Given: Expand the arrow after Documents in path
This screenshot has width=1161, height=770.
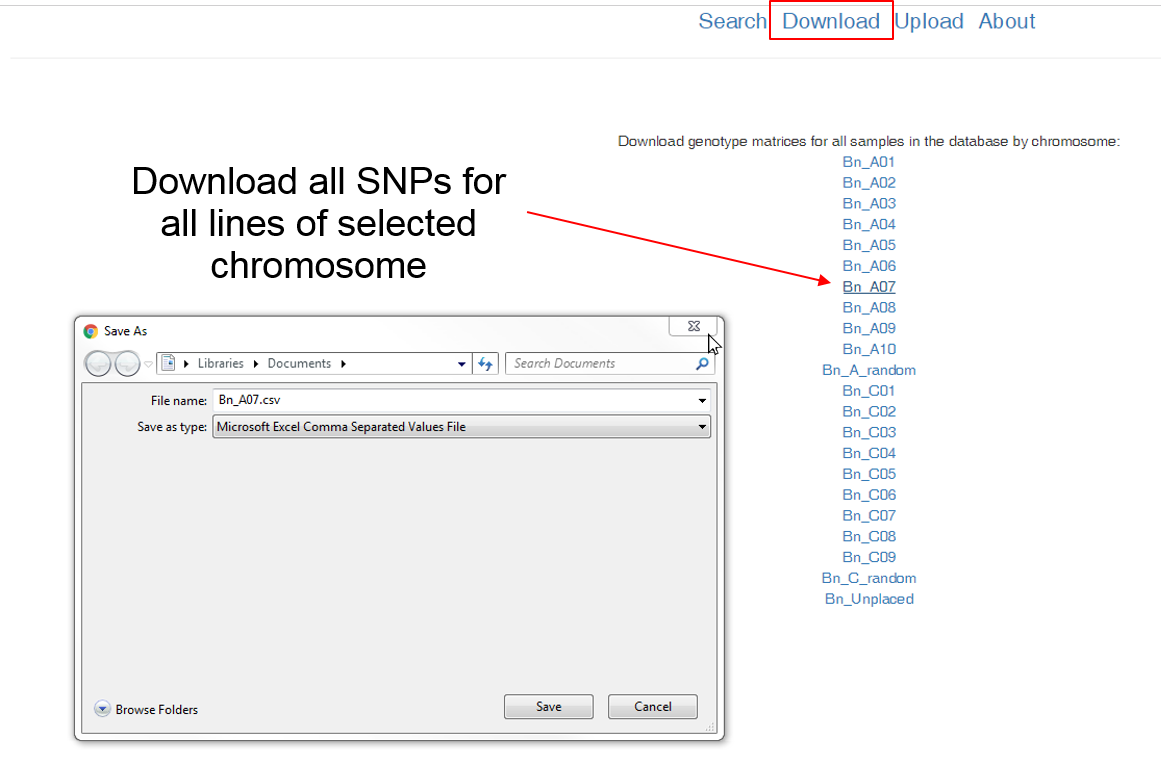Looking at the screenshot, I should [343, 364].
